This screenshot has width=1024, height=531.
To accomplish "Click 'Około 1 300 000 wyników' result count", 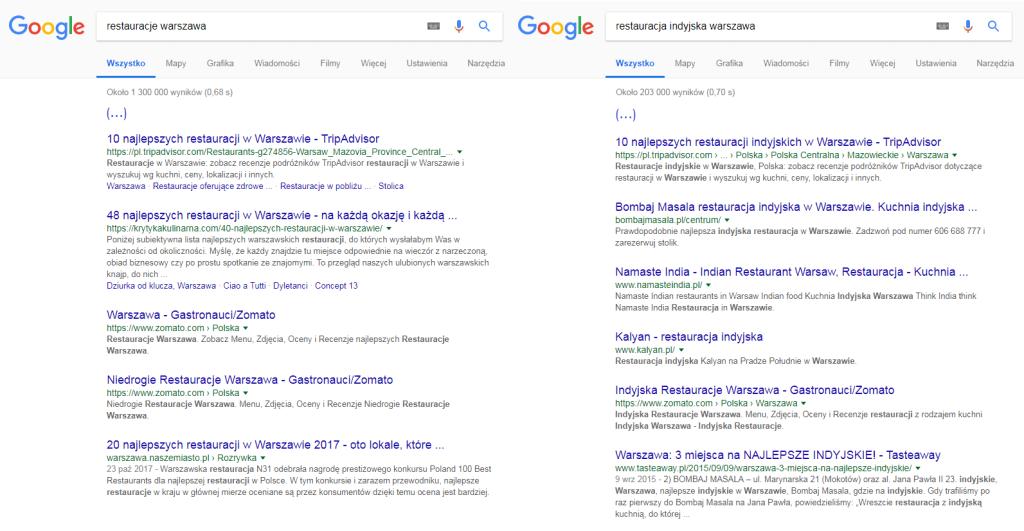I will point(169,92).
